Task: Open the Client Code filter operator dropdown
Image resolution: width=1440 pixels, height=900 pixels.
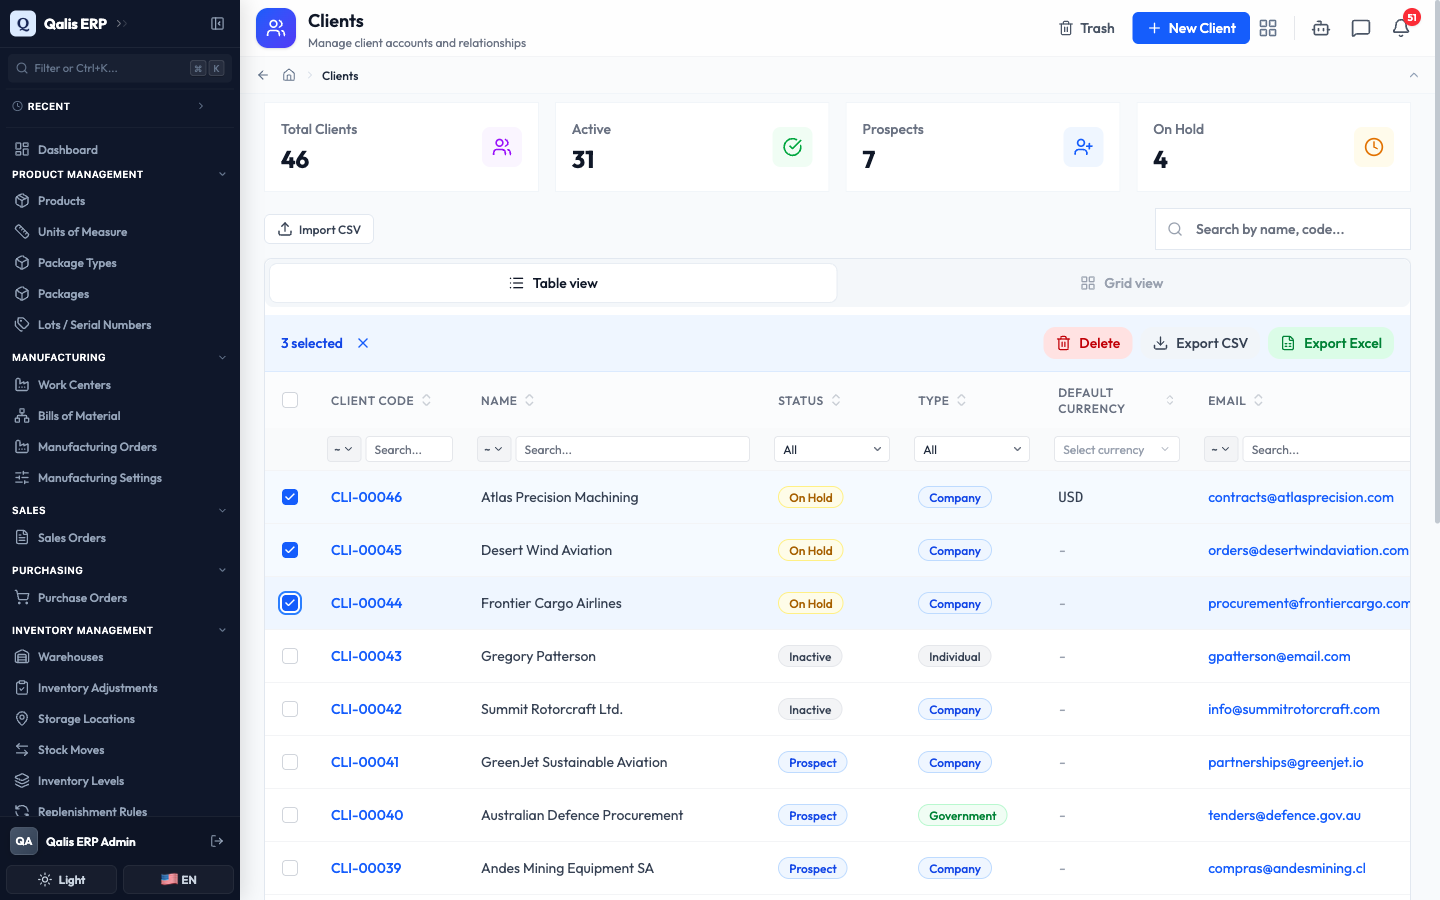Action: click(x=344, y=449)
